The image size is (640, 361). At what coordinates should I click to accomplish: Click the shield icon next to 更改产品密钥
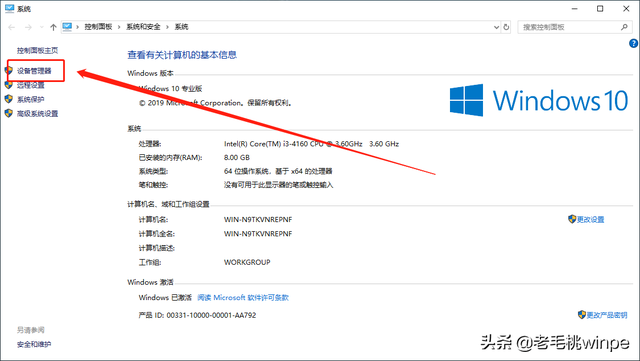click(x=582, y=314)
